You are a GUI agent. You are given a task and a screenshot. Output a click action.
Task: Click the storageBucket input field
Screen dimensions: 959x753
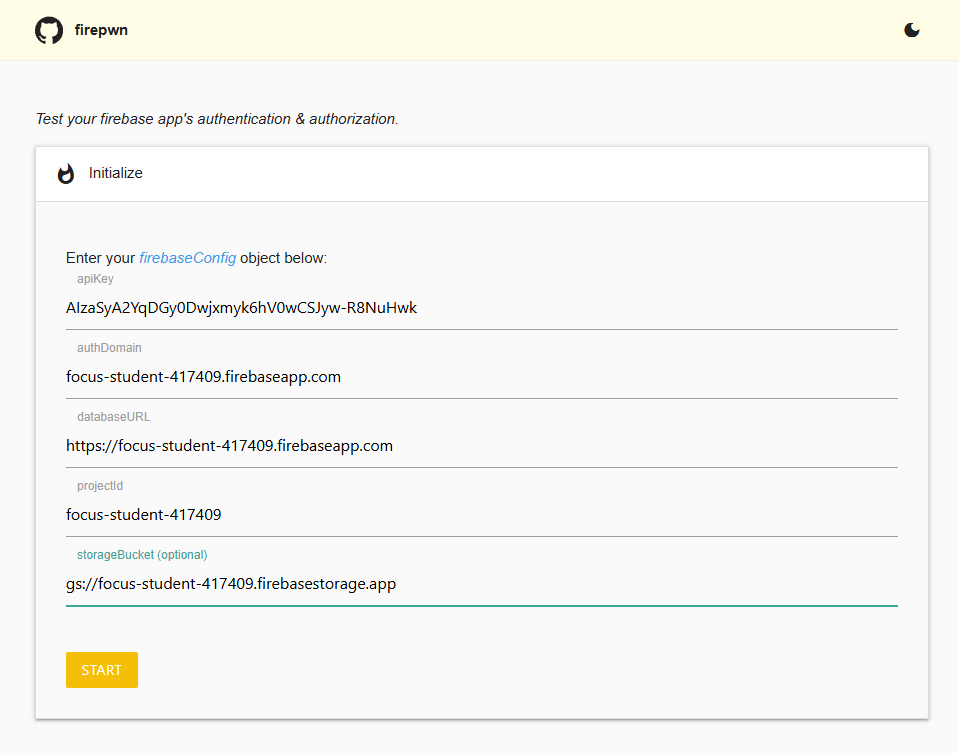481,584
